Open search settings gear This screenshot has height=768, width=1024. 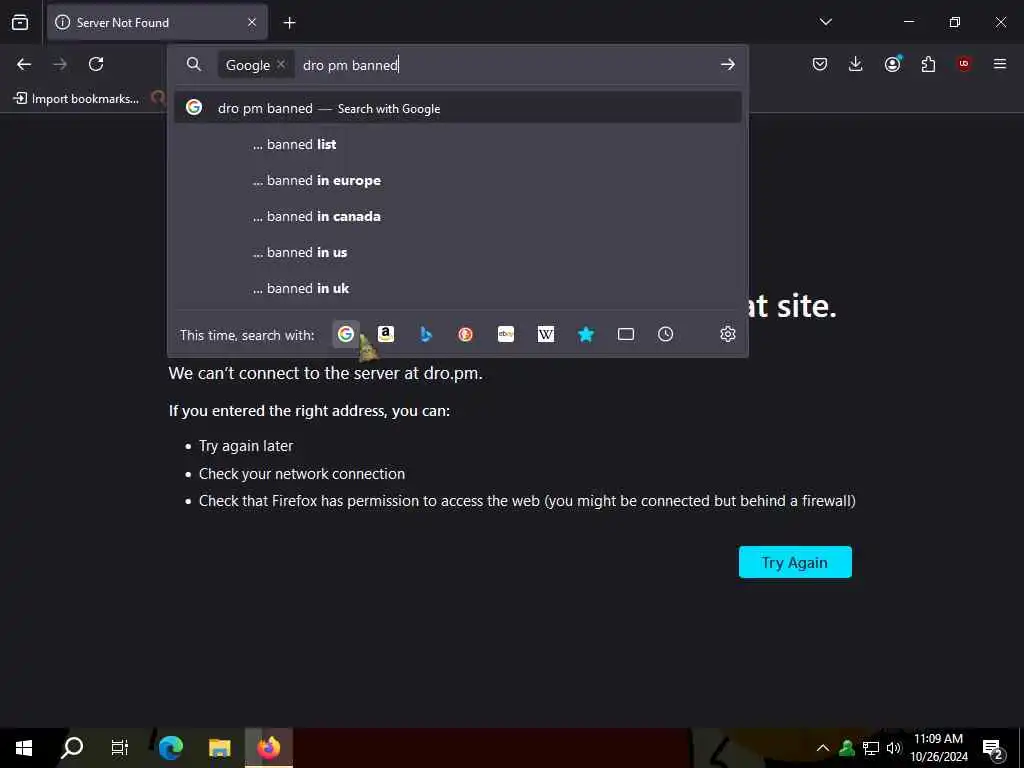728,334
